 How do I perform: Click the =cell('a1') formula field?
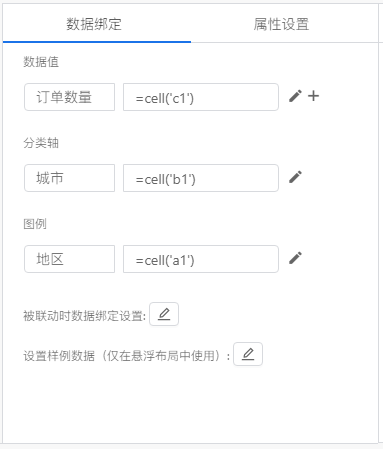tap(201, 259)
